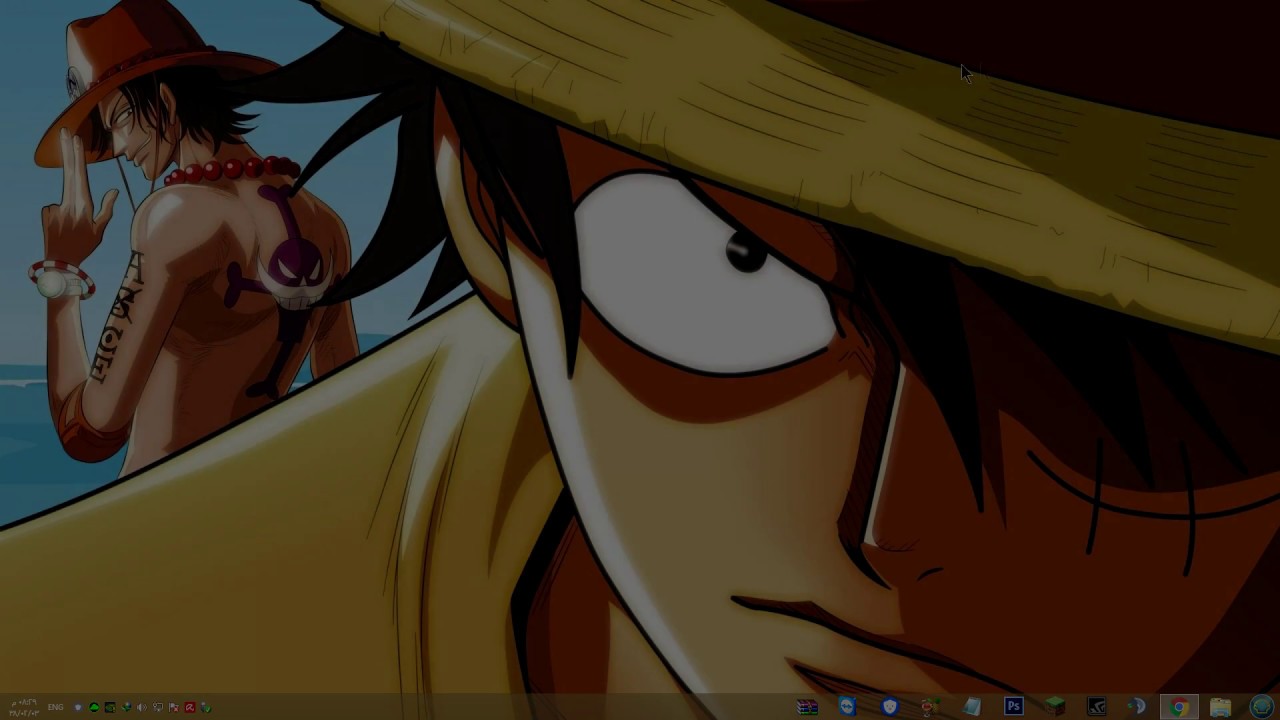Switch to the Google Chrome taskbar window
Image resolution: width=1280 pixels, height=720 pixels.
pyautogui.click(x=1179, y=707)
